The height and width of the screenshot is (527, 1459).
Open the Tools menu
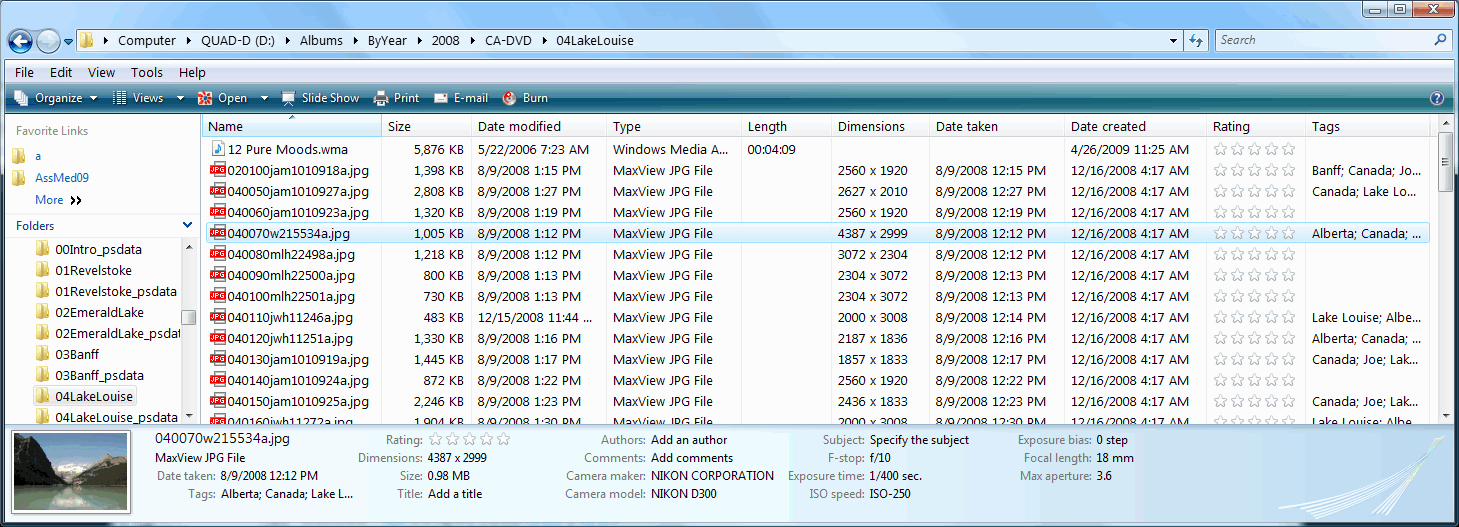tap(147, 72)
